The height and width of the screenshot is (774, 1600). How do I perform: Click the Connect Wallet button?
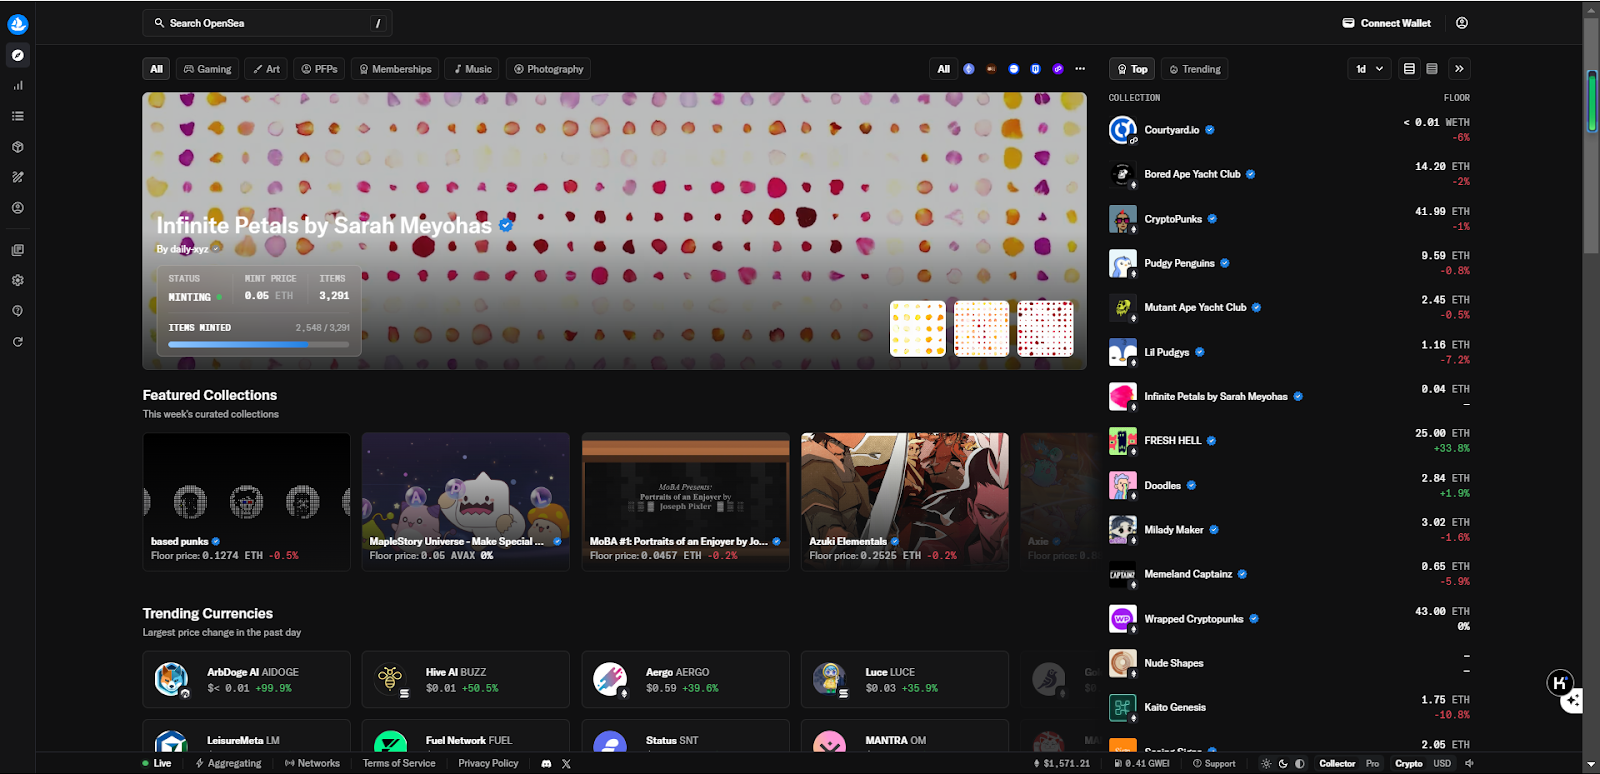point(1386,23)
